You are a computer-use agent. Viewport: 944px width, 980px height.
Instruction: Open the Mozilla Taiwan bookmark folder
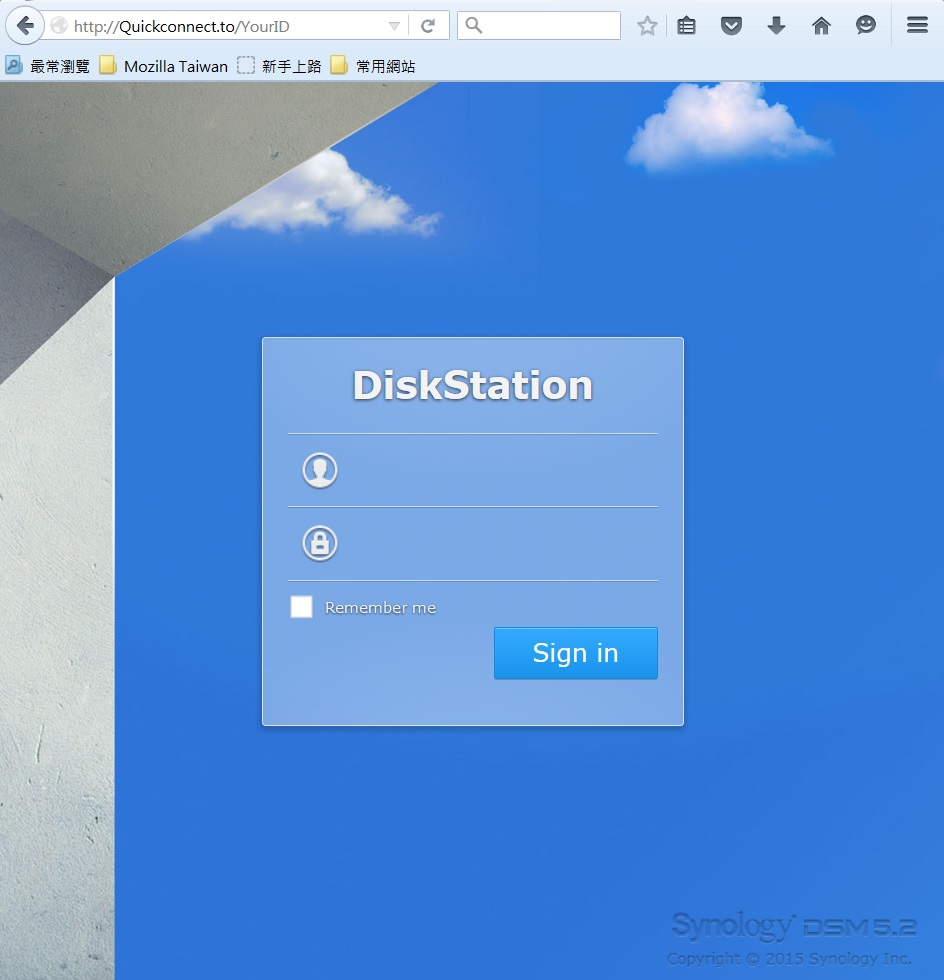164,66
